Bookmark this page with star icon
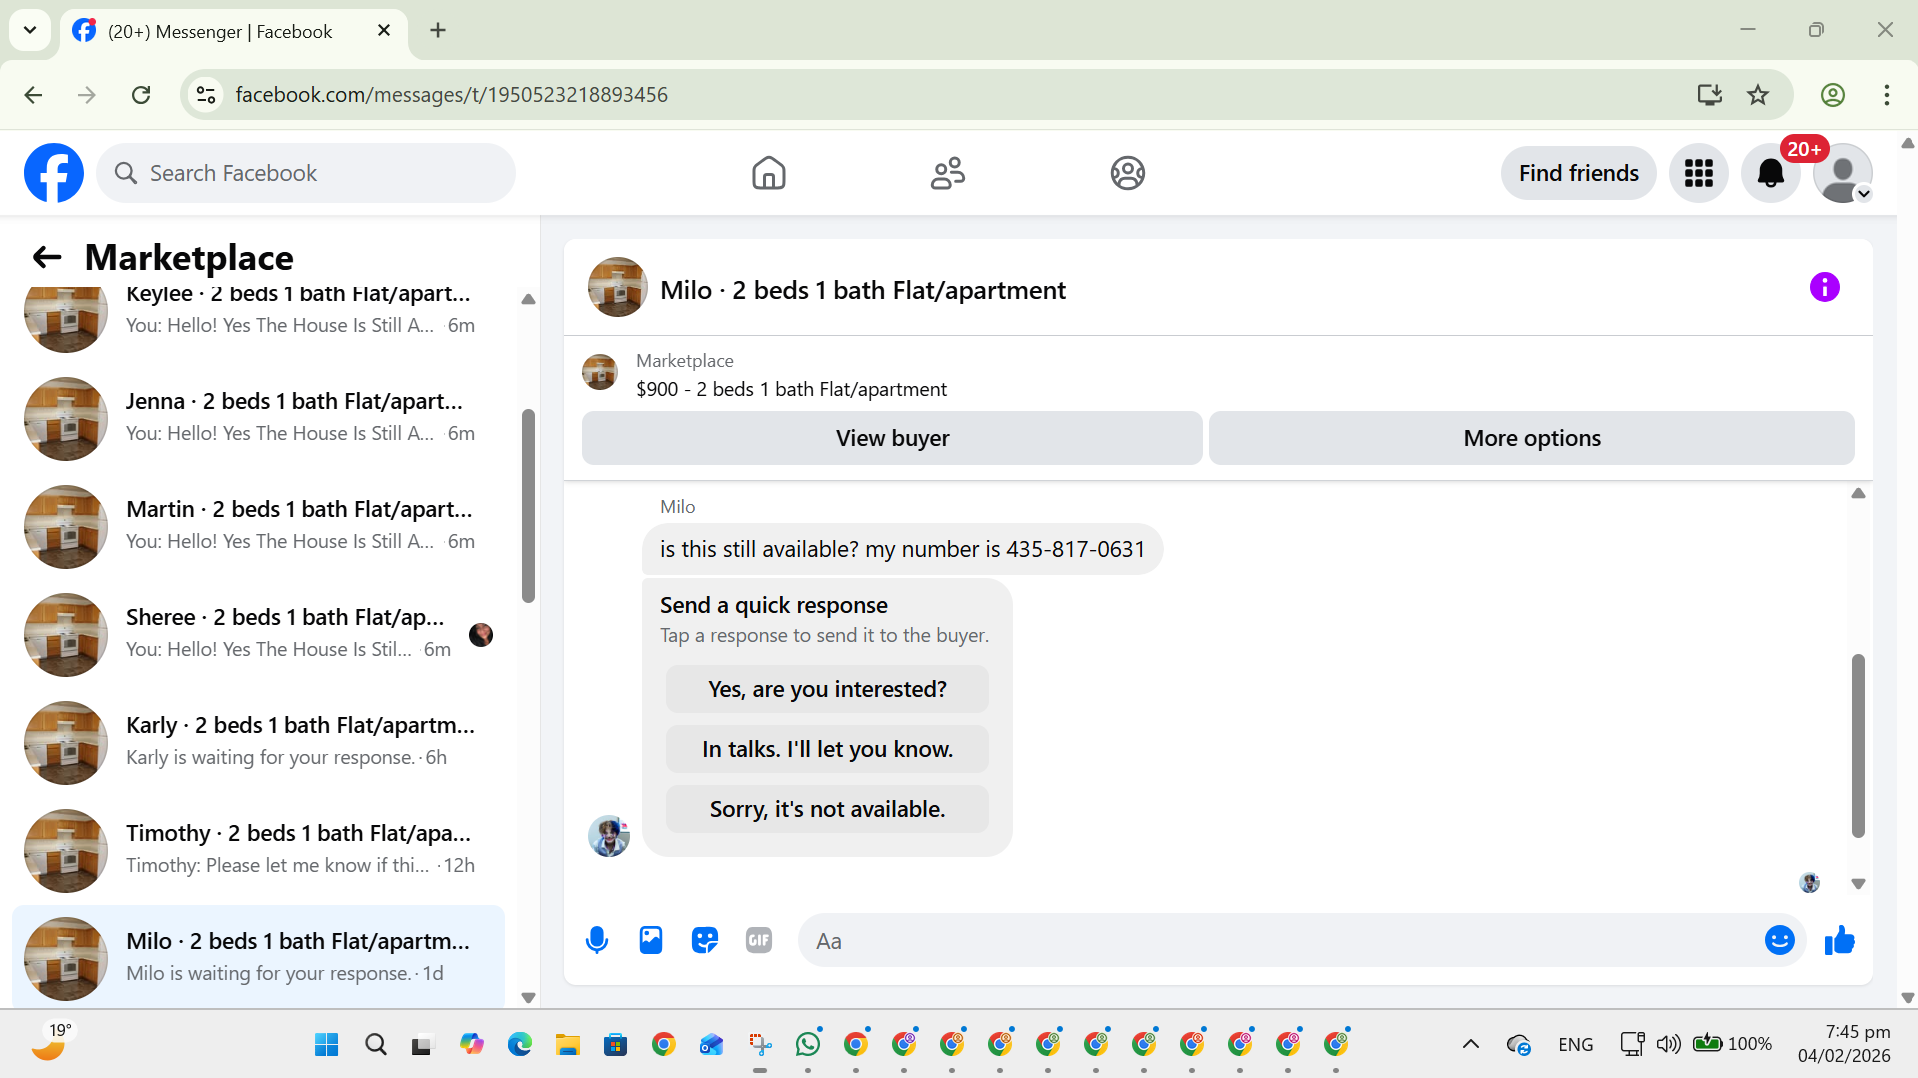Viewport: 1918px width, 1078px height. coord(1758,95)
